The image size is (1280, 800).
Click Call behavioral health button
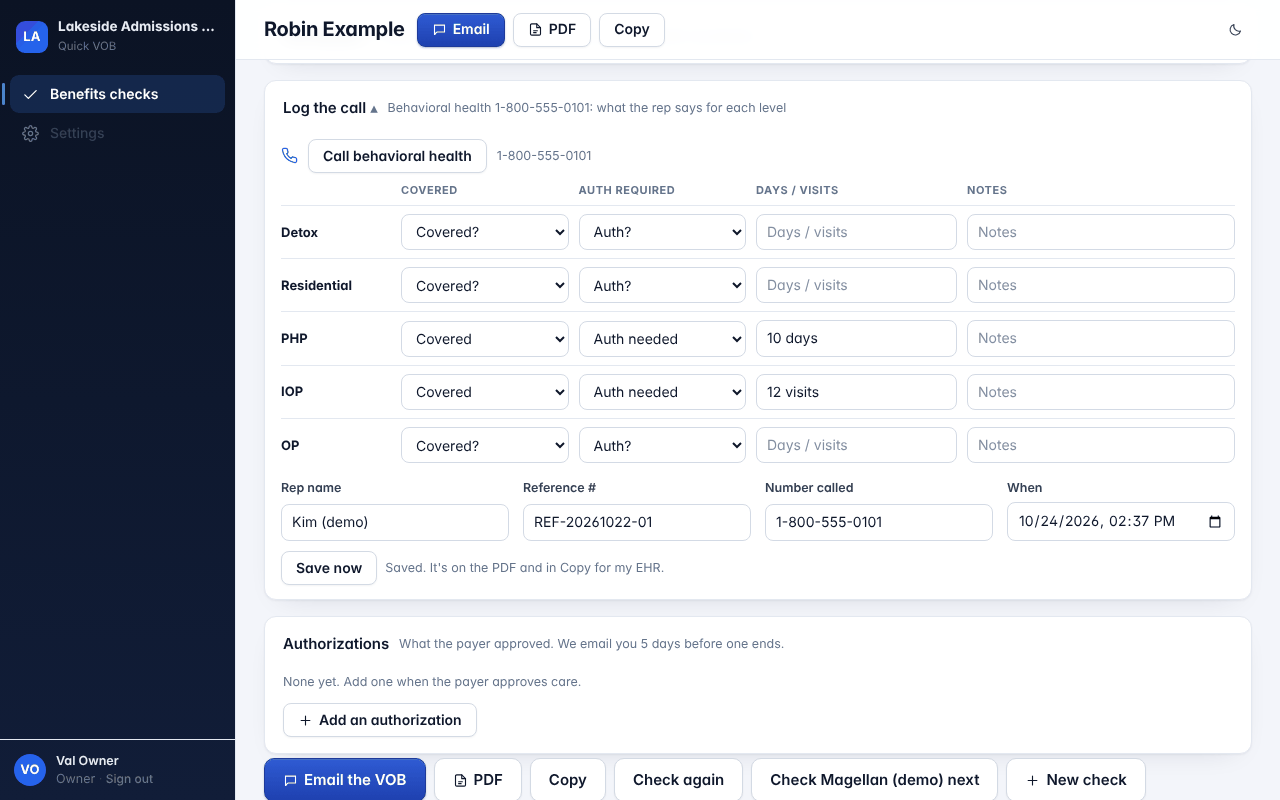click(x=397, y=156)
